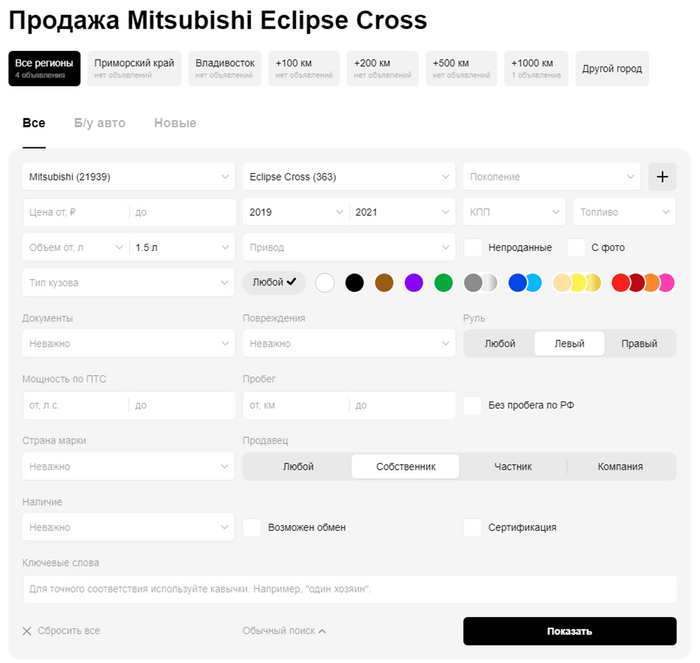The width and height of the screenshot is (700, 663).
Task: Click the price до input field
Action: (182, 212)
